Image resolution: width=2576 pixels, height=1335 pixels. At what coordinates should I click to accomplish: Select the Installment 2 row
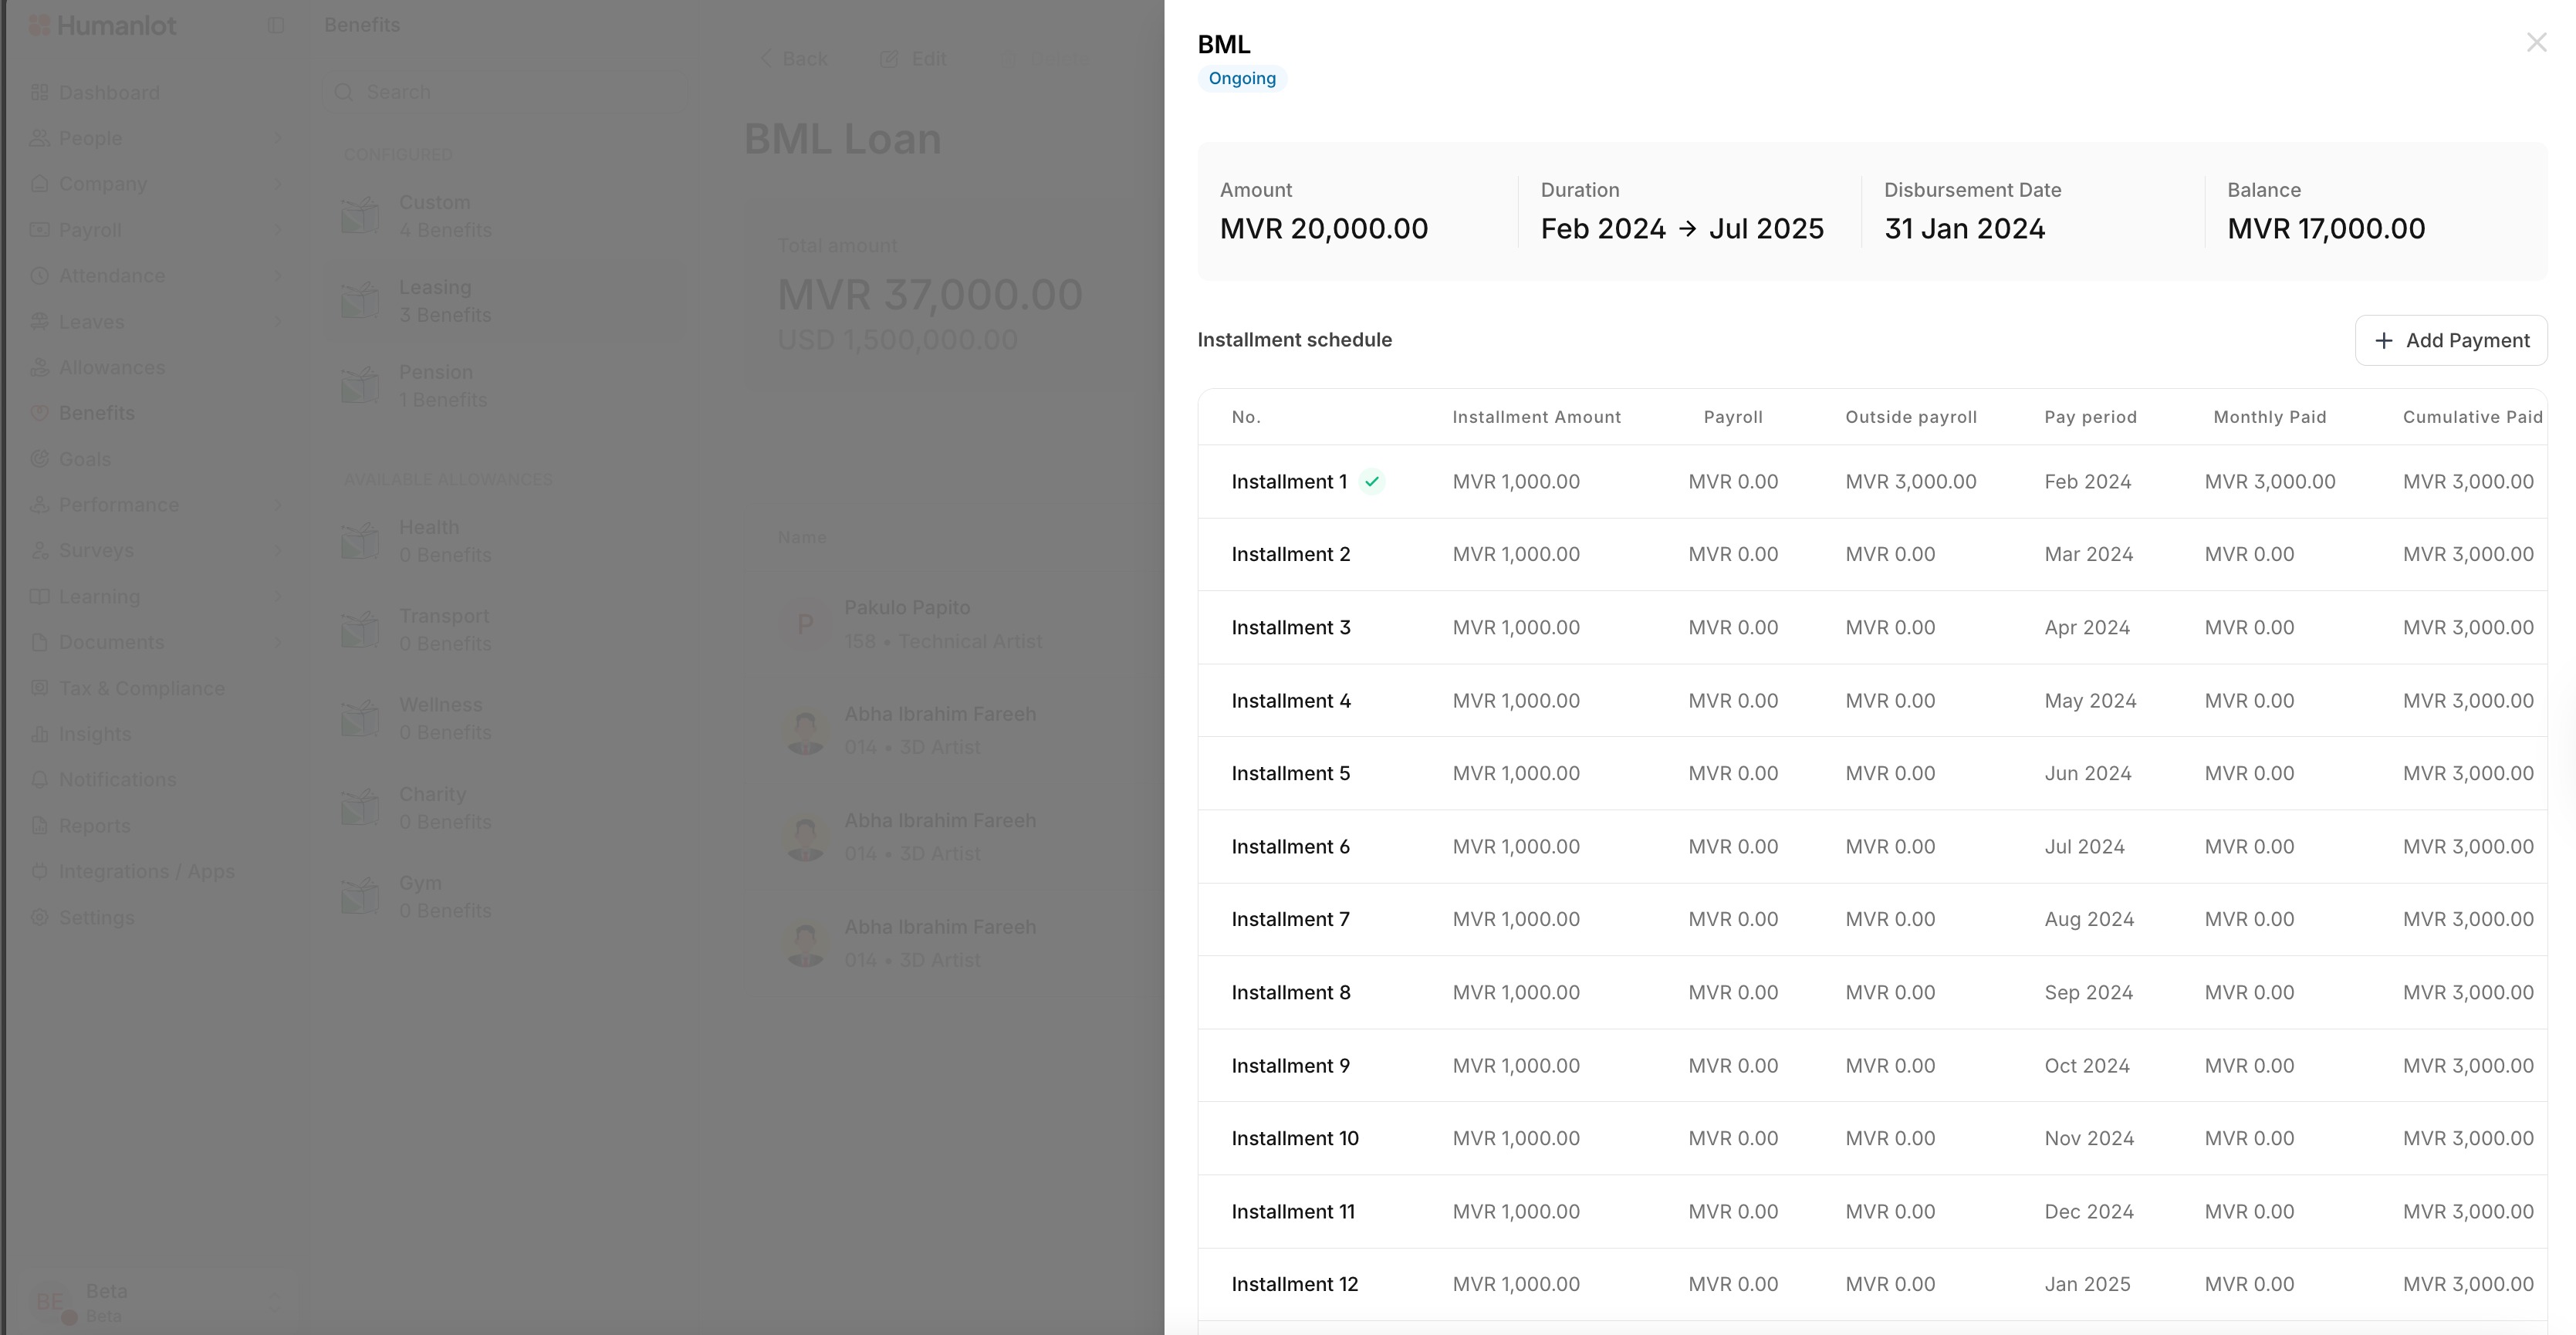[x=1290, y=555]
